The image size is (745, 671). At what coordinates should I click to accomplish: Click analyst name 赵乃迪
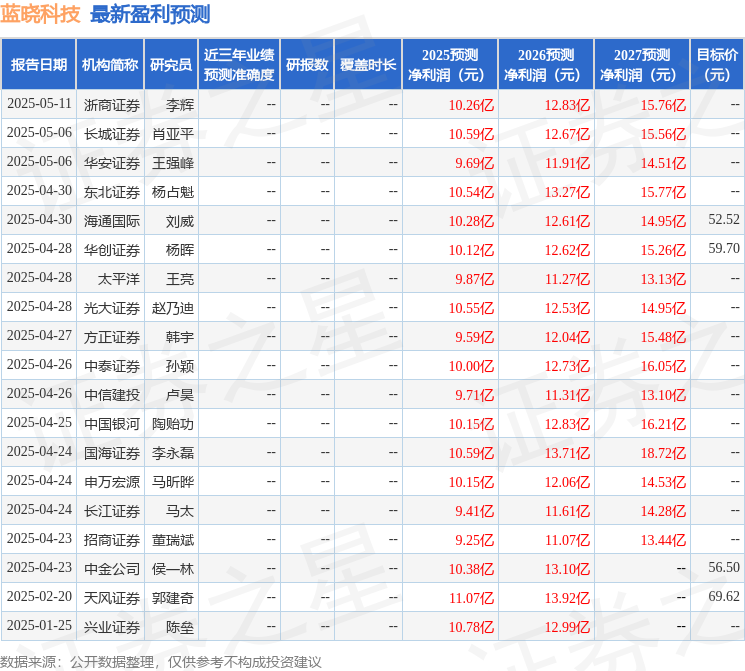tap(173, 308)
